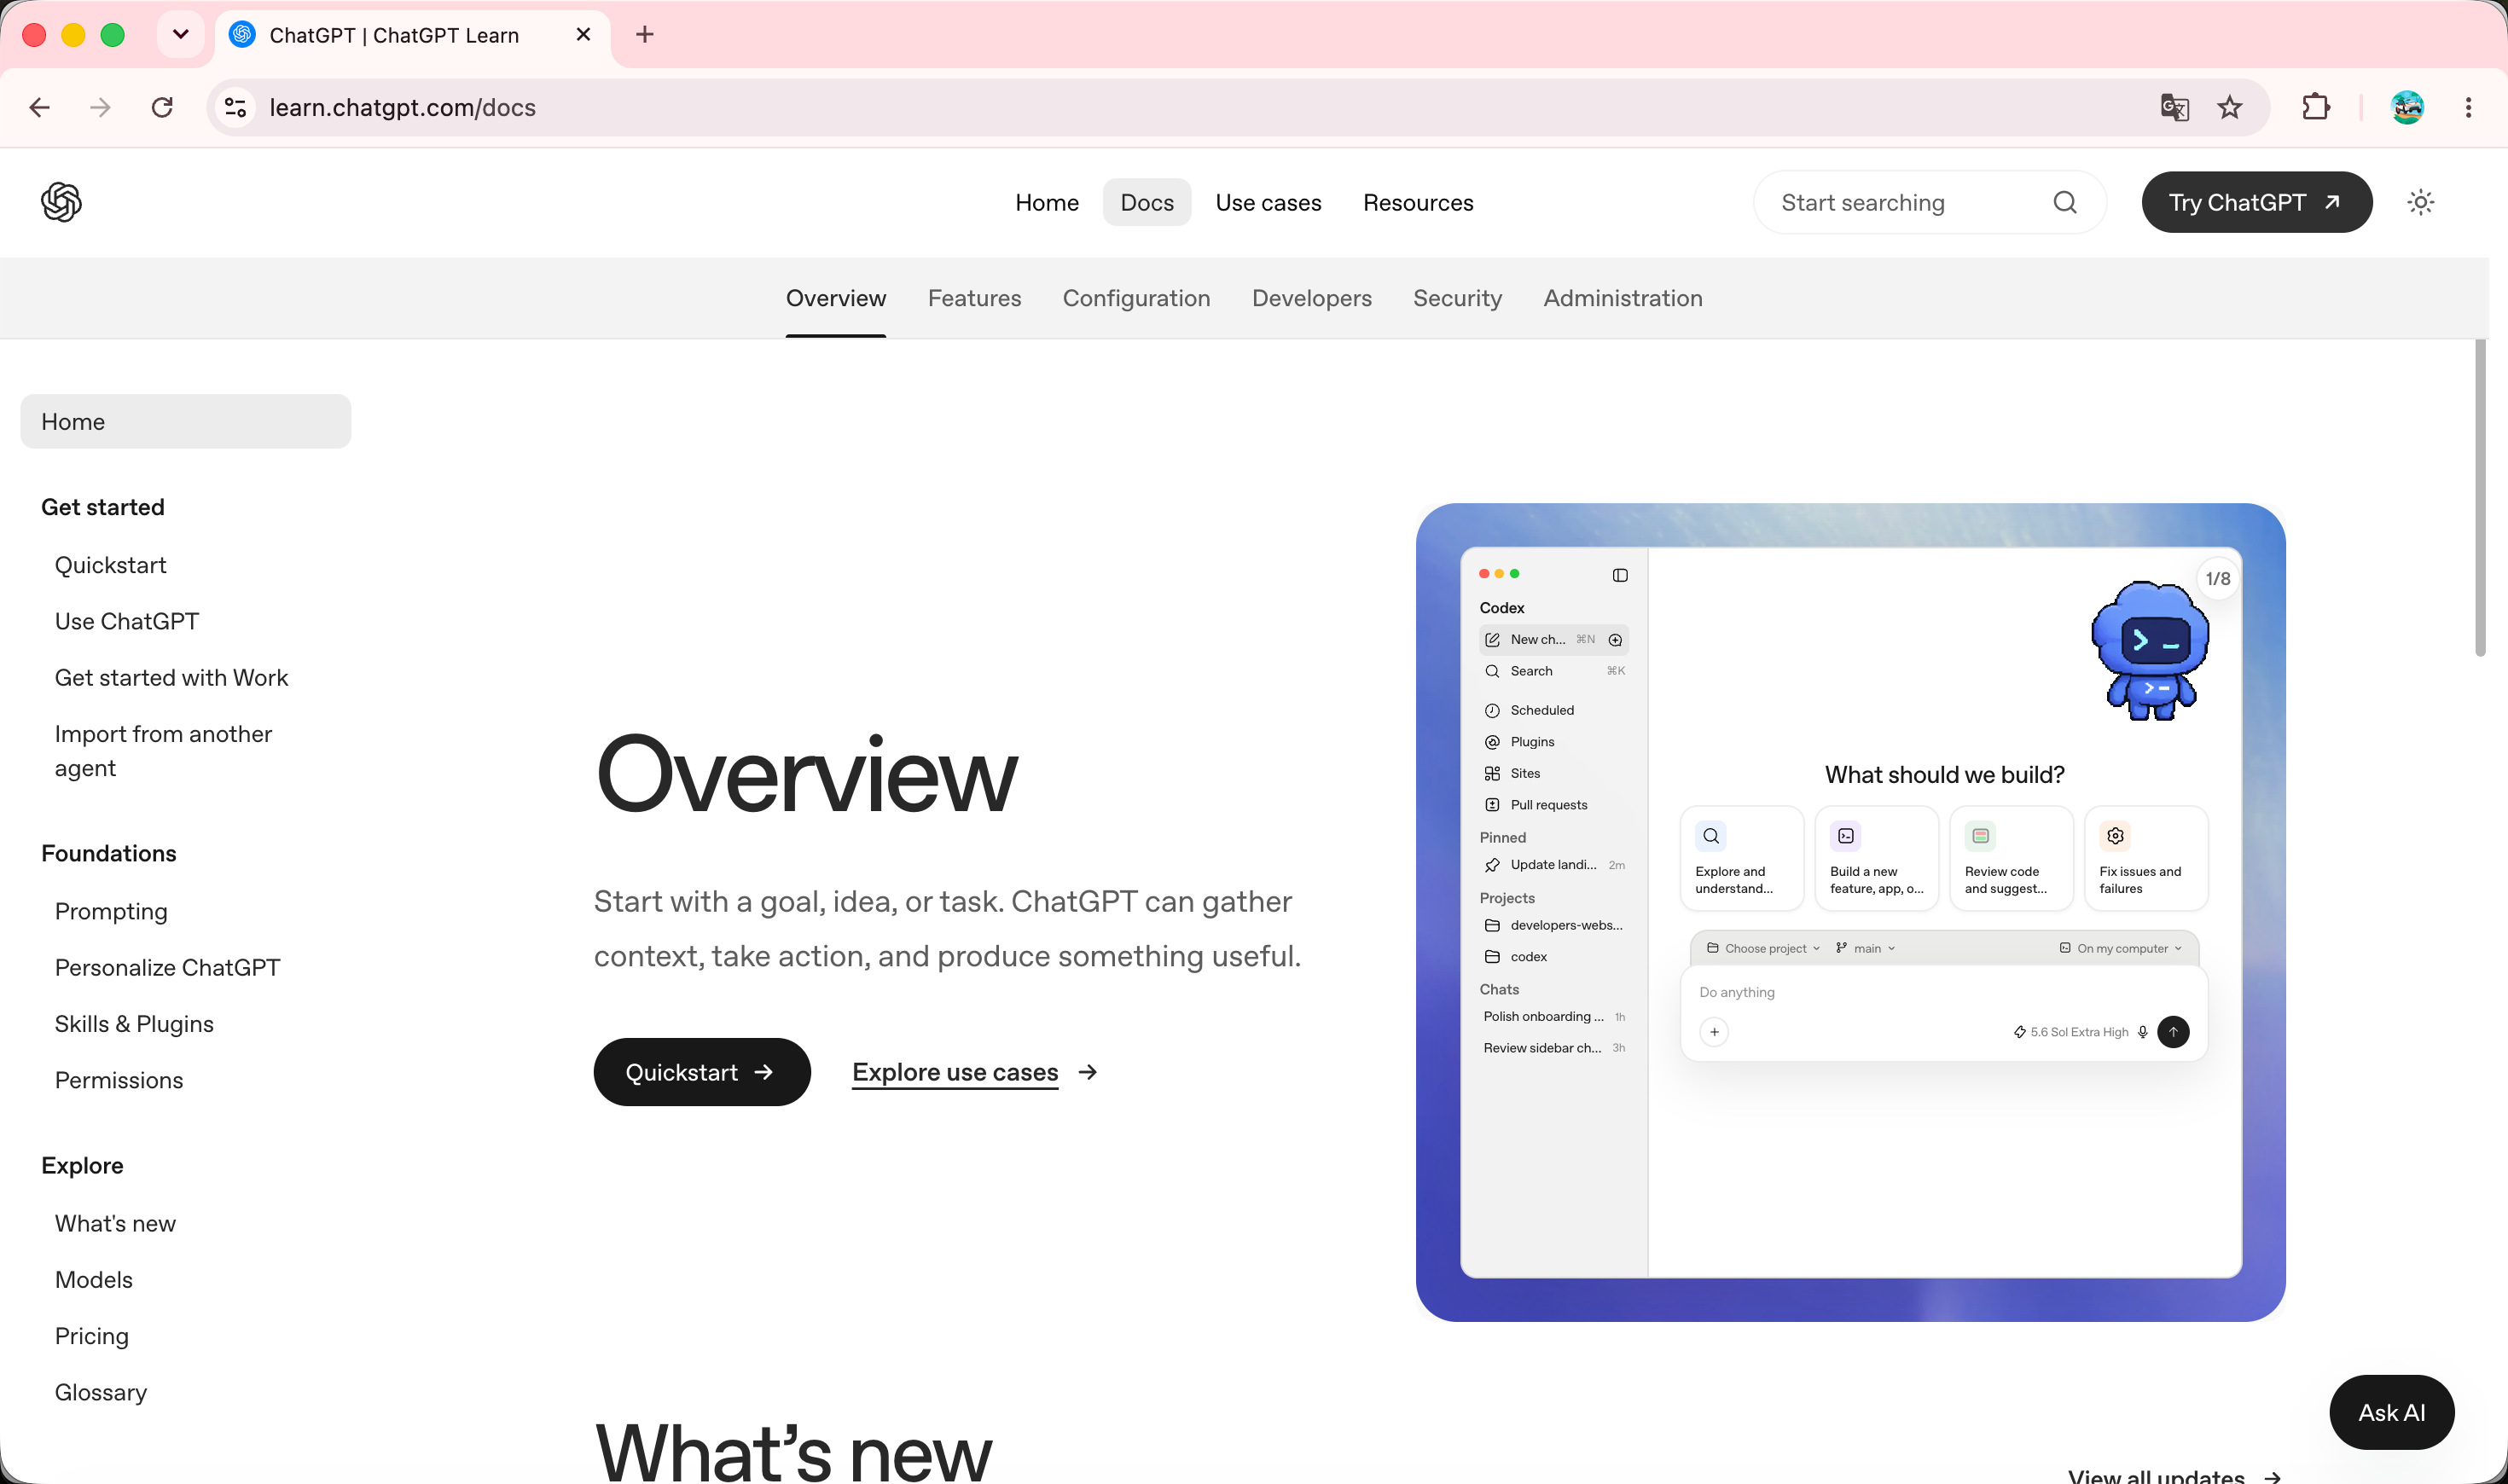Click the page vertical scrollbar

point(2480,500)
